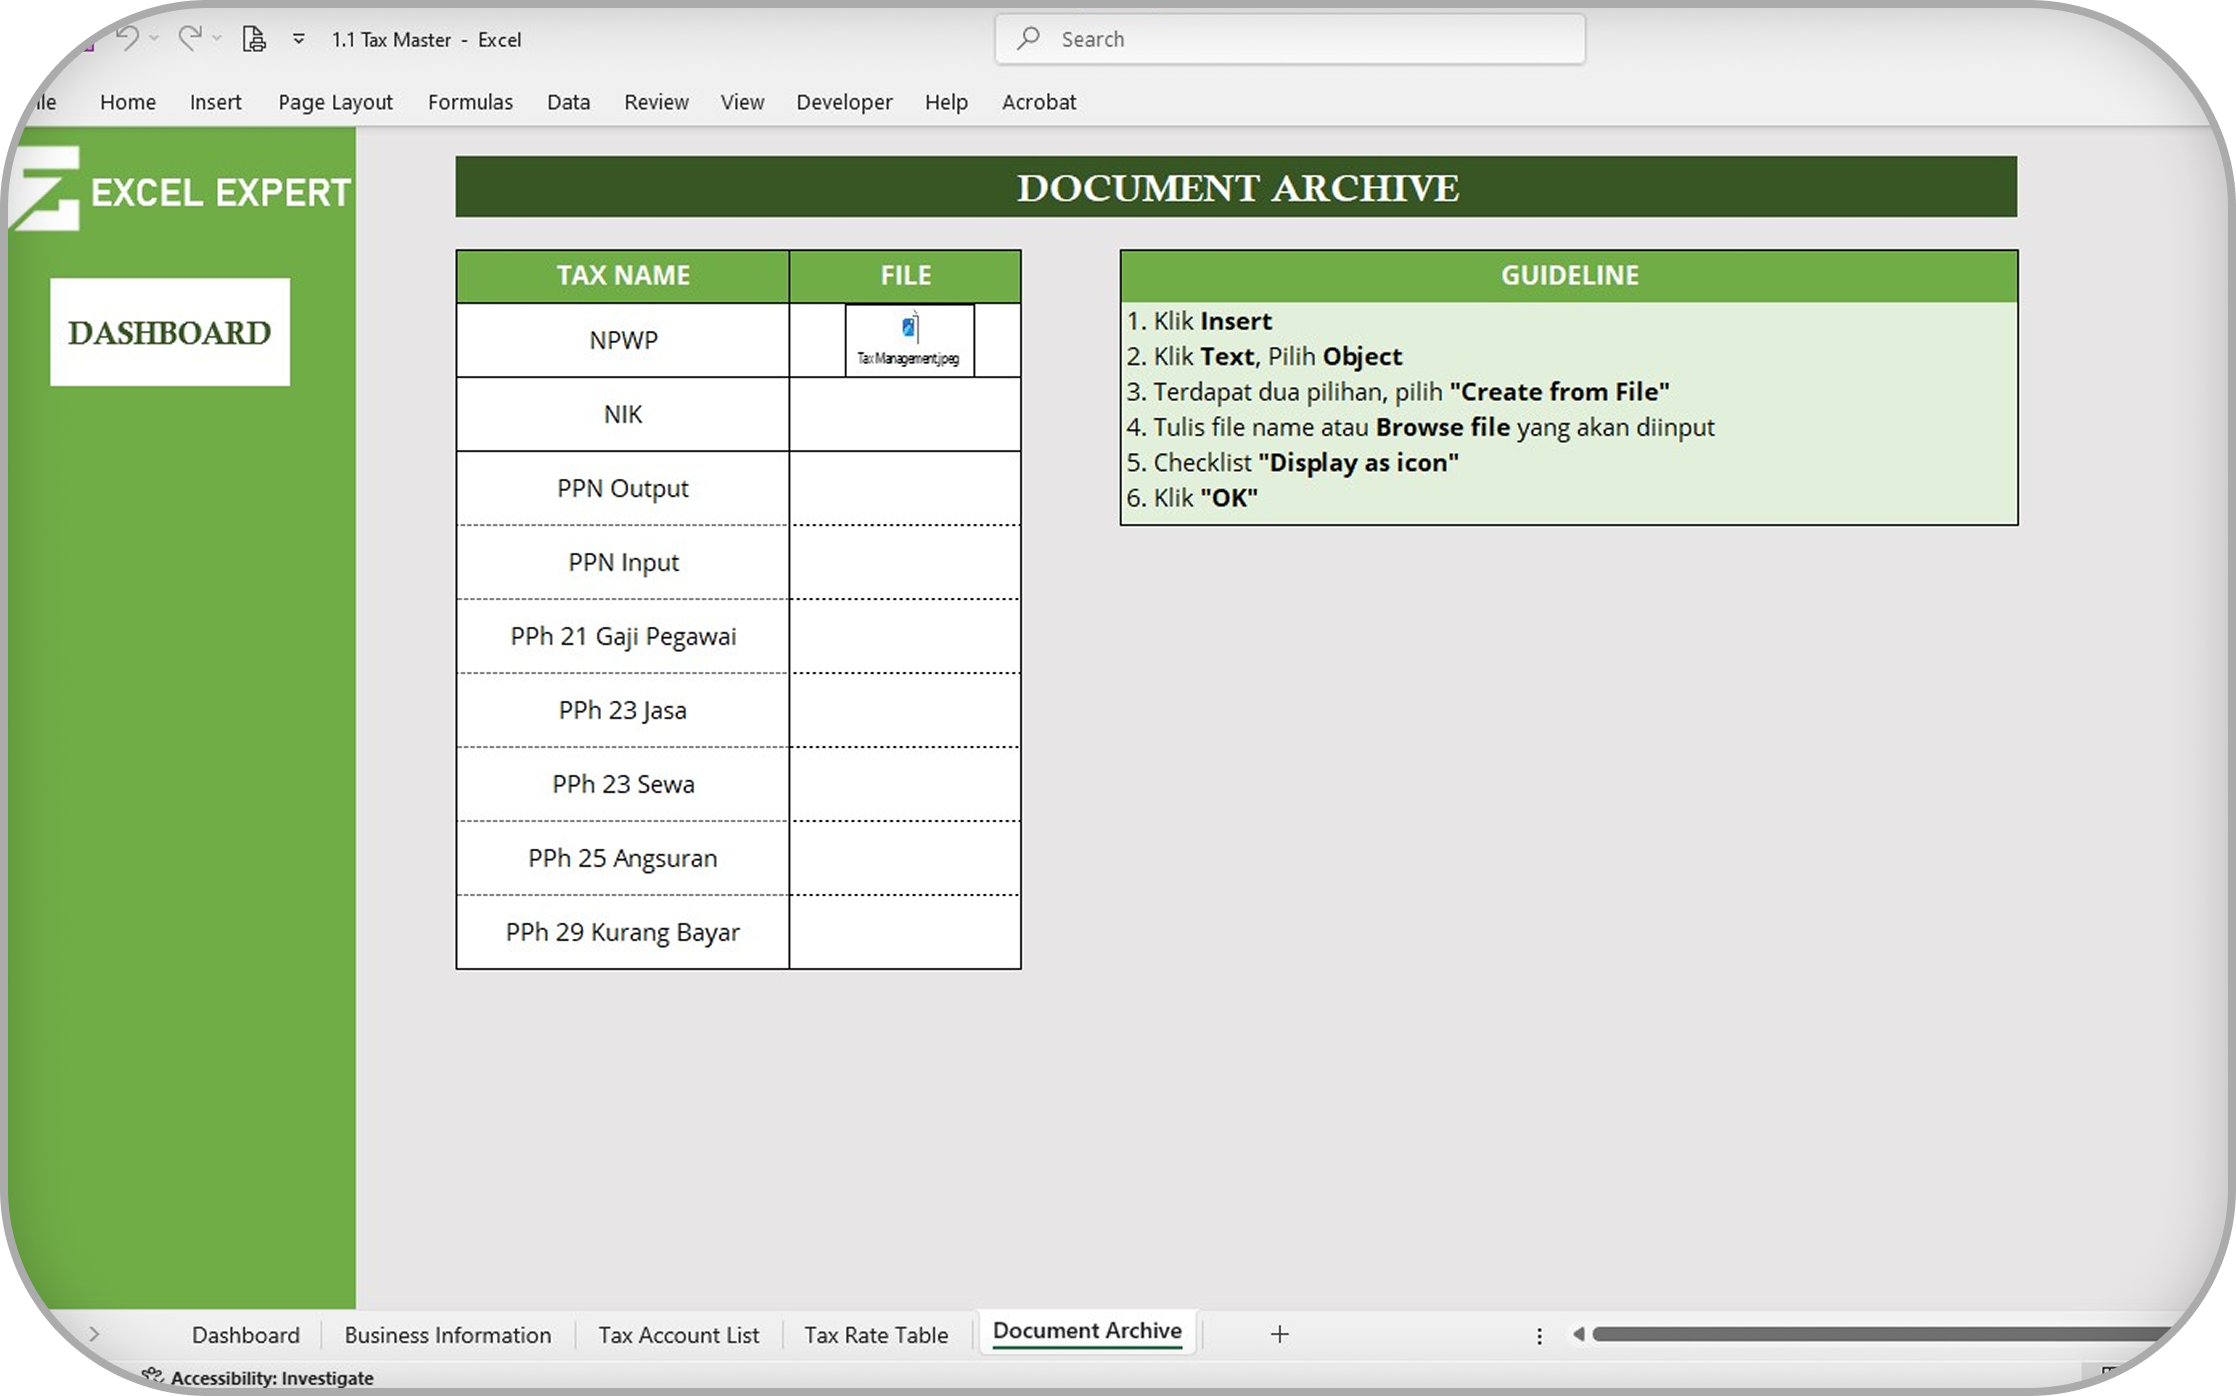Open the Insert ribbon tab
This screenshot has width=2236, height=1396.
(x=215, y=102)
